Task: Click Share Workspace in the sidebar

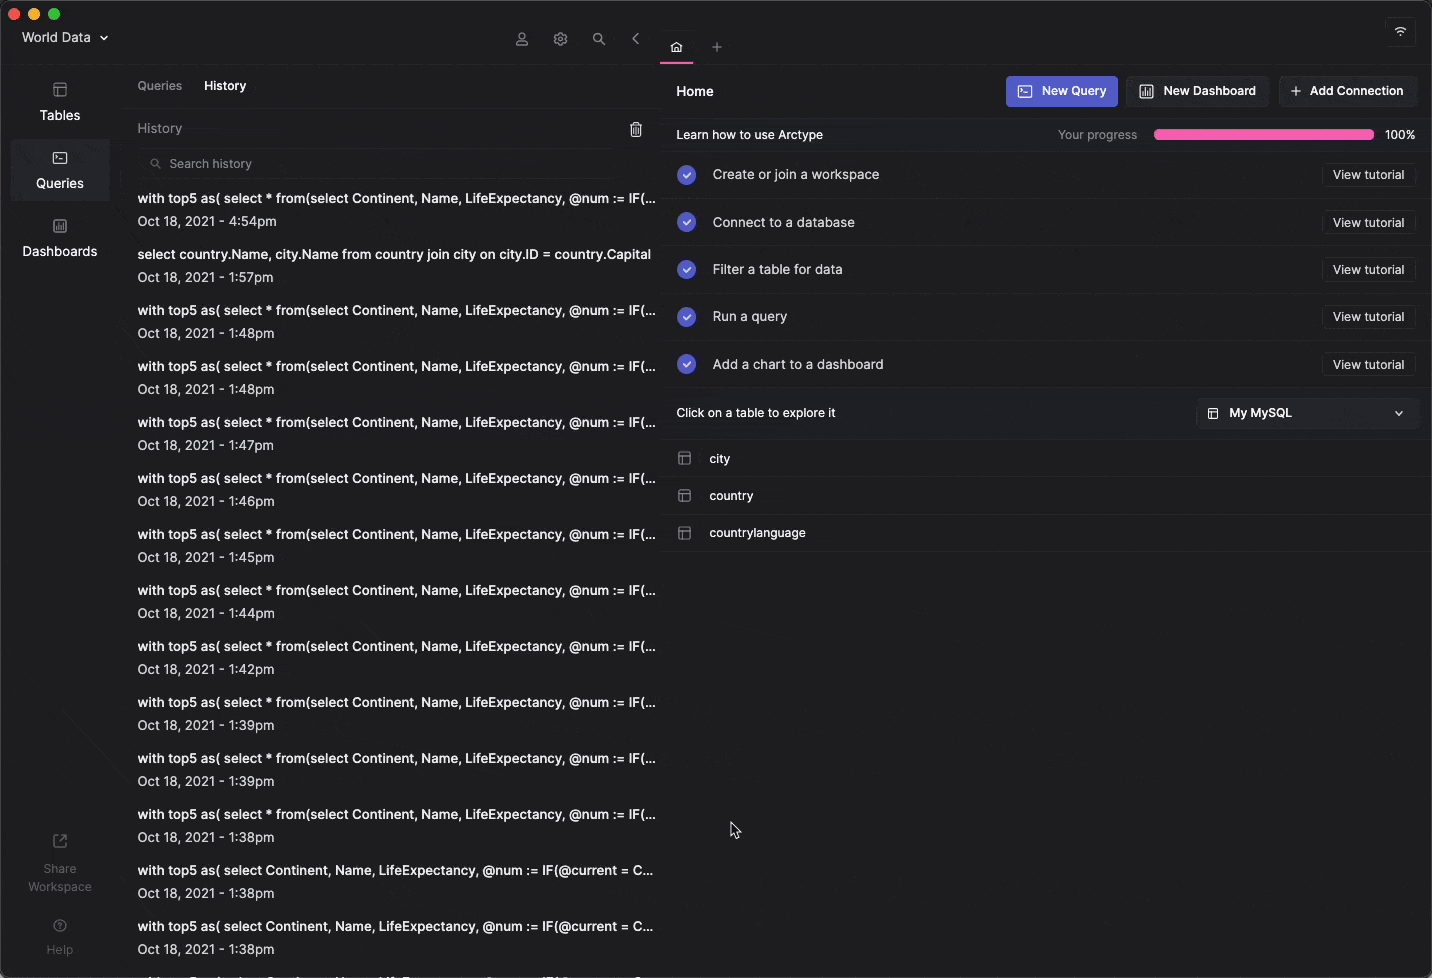Action: [60, 862]
